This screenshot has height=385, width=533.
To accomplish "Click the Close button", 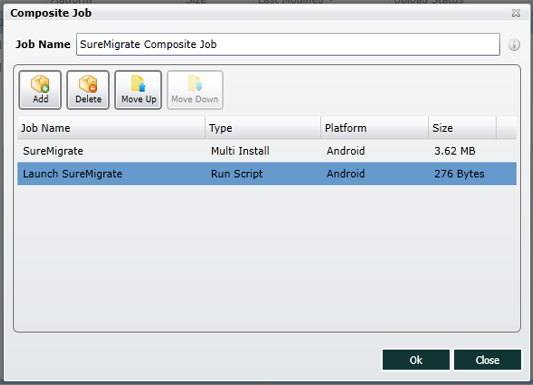I will (487, 360).
